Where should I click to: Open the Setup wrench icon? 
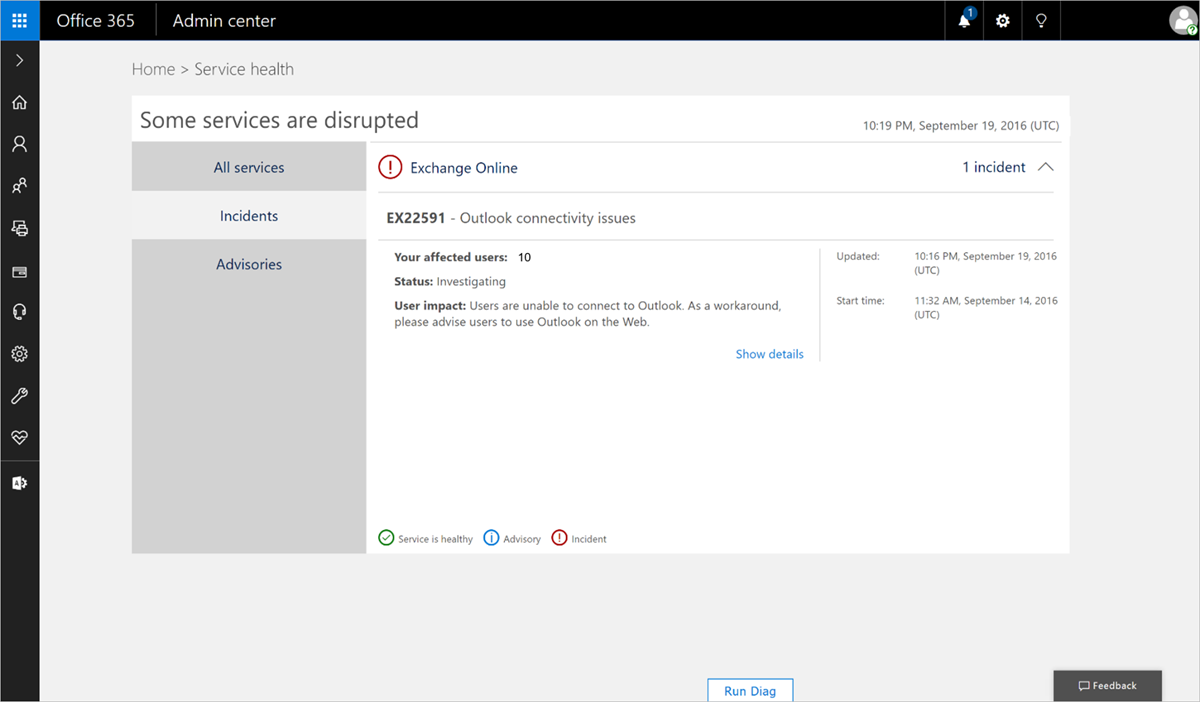click(19, 395)
